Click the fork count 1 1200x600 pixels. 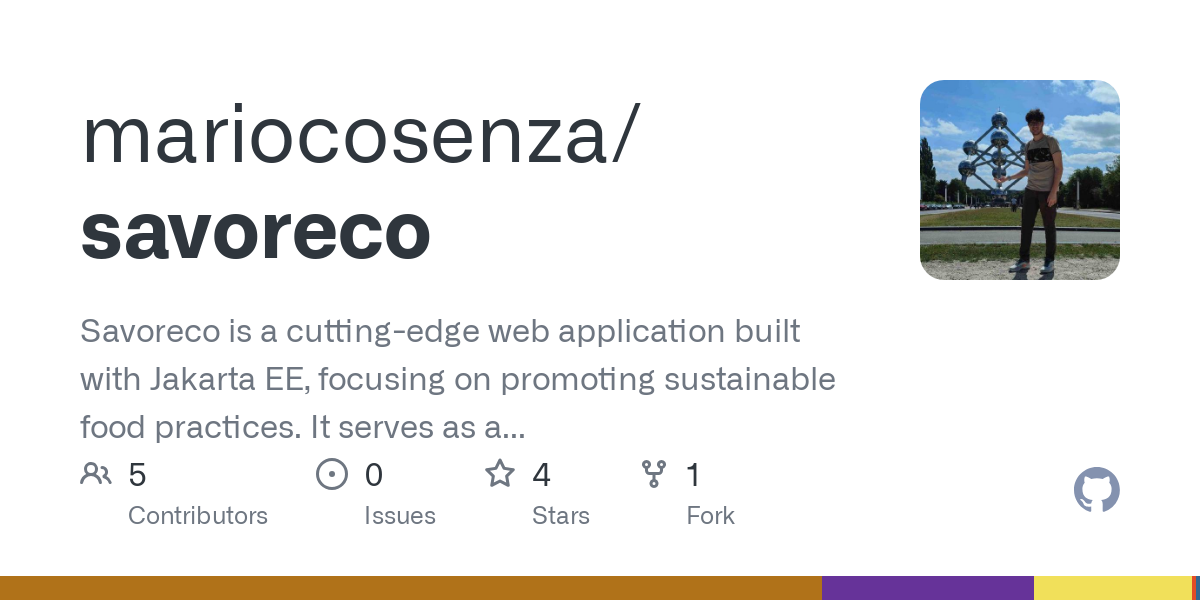point(693,475)
